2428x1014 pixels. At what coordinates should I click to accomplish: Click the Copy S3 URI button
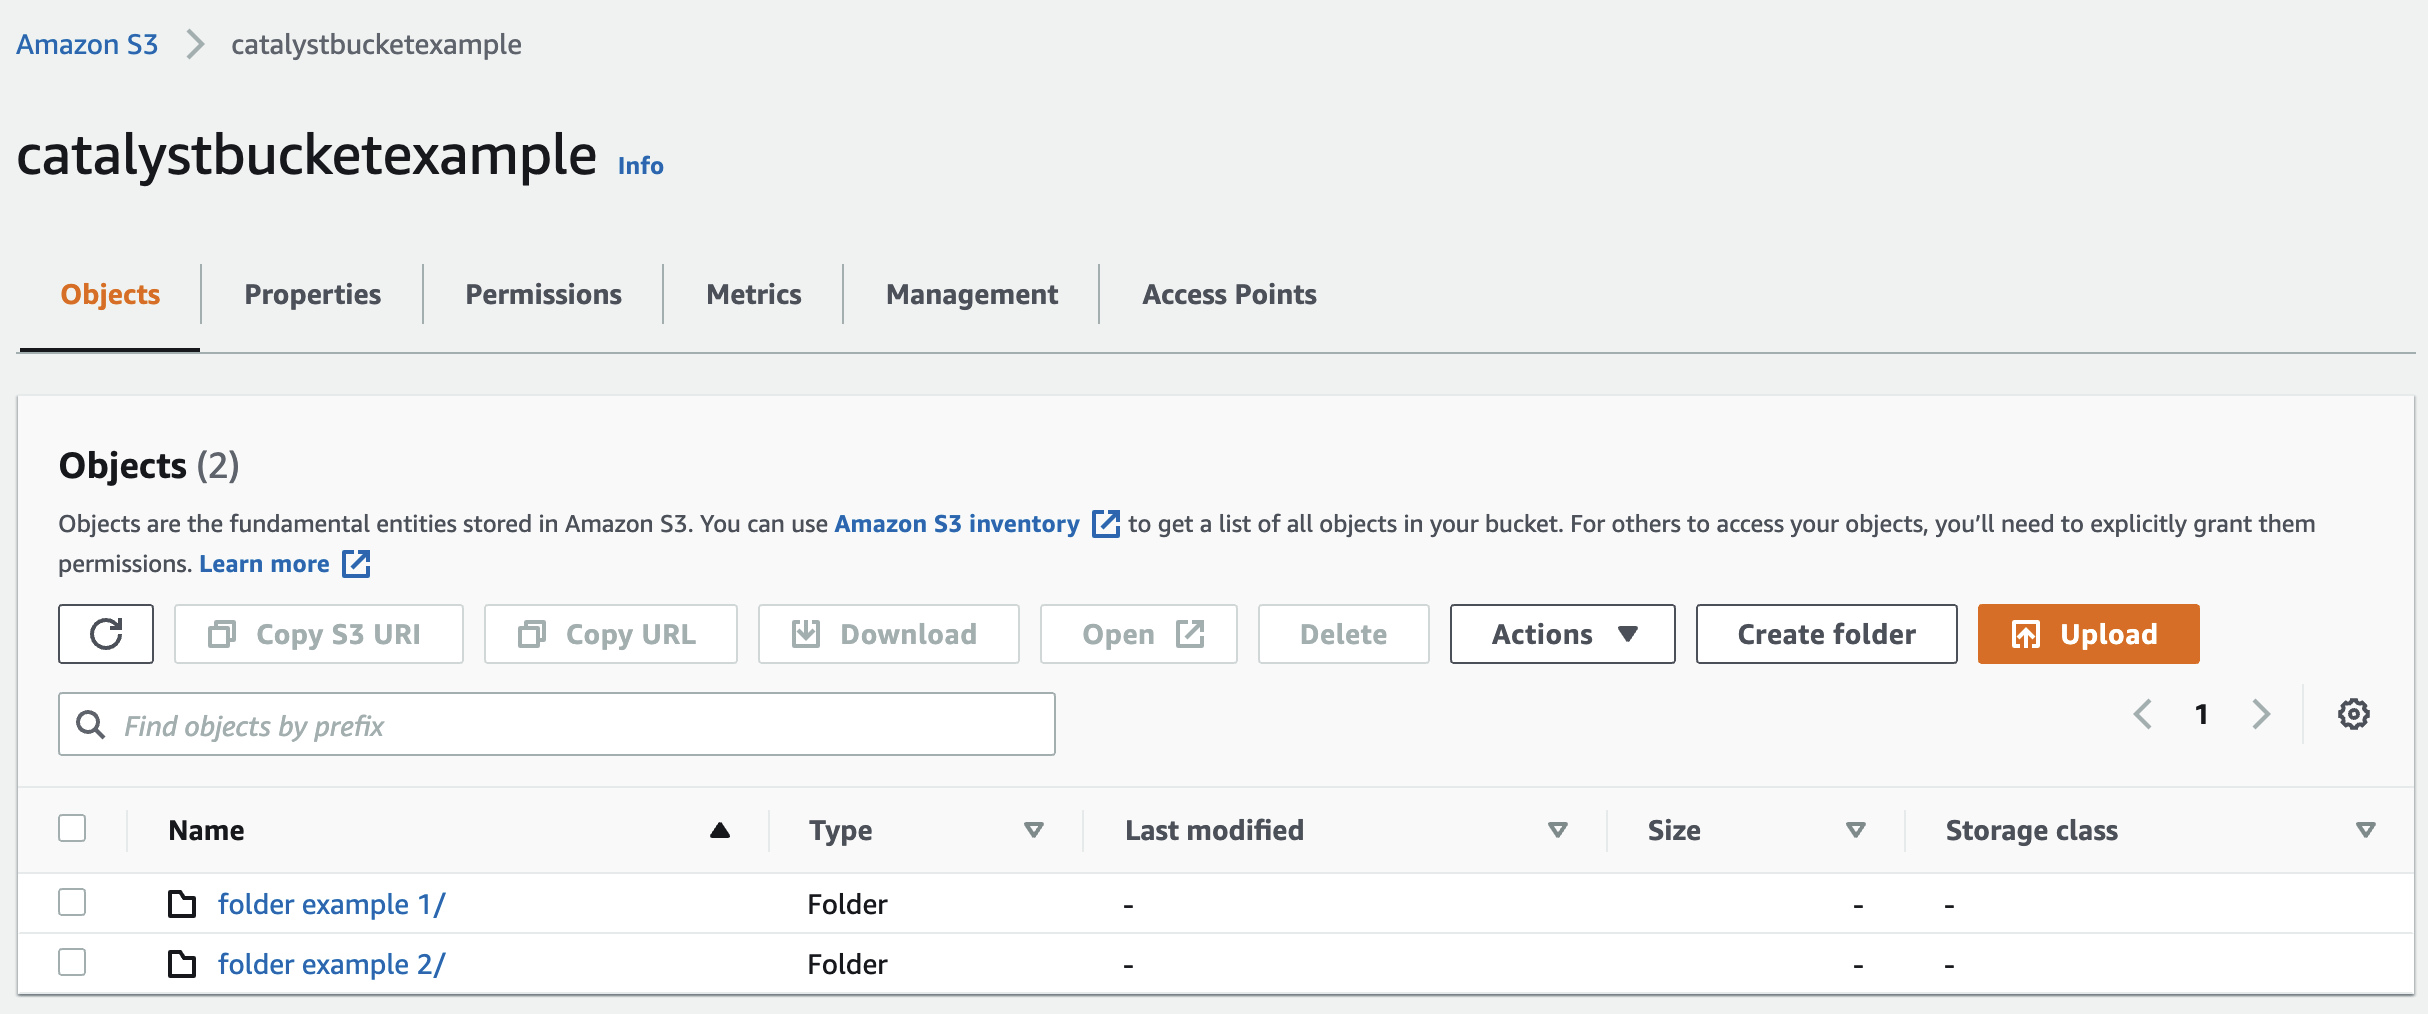point(319,634)
